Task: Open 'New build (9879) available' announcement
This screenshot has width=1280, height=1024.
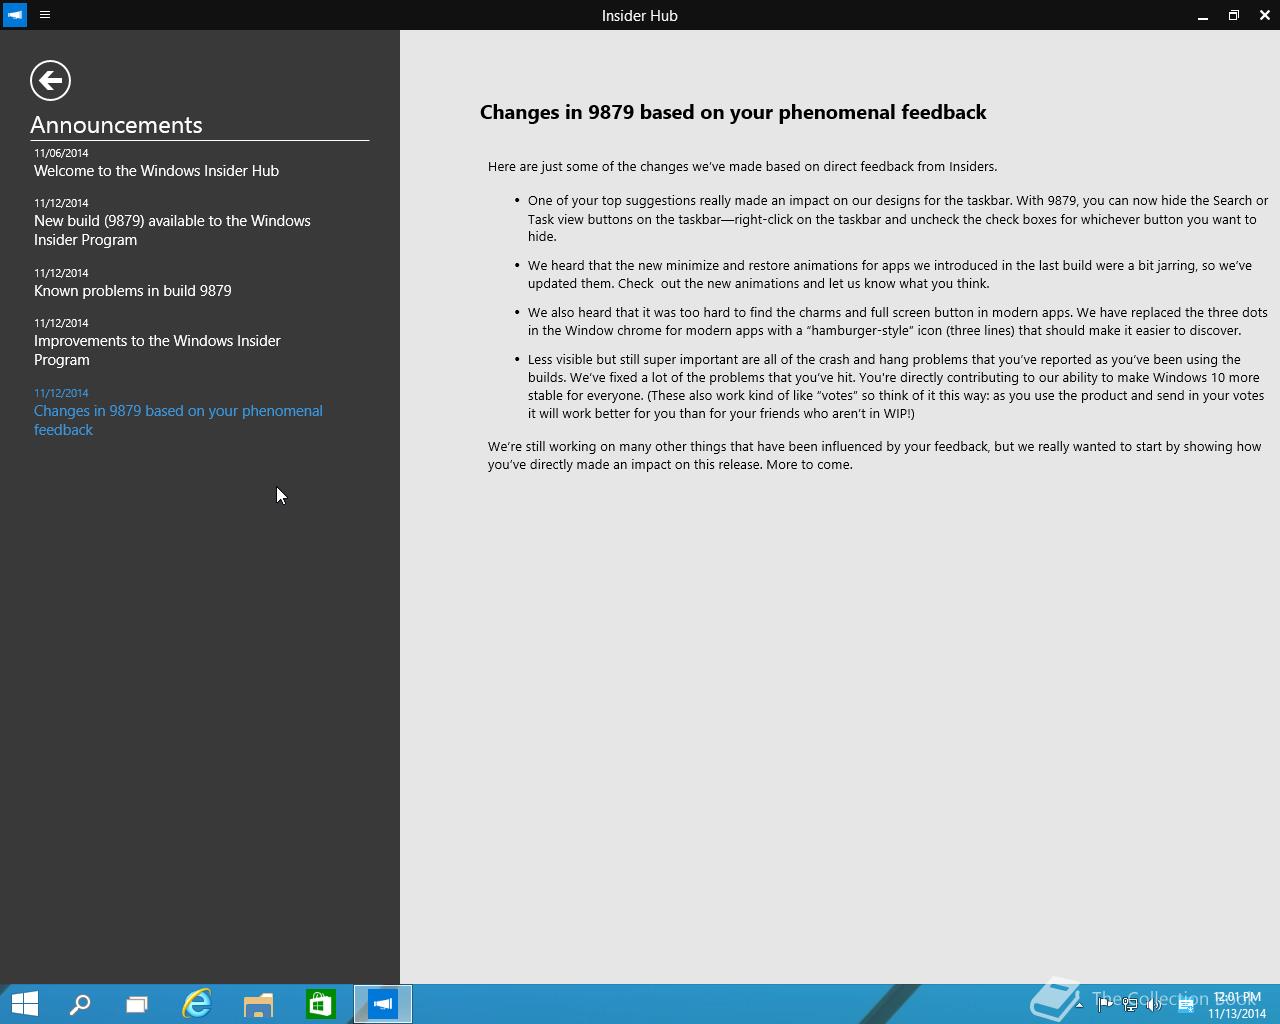Action: (172, 230)
